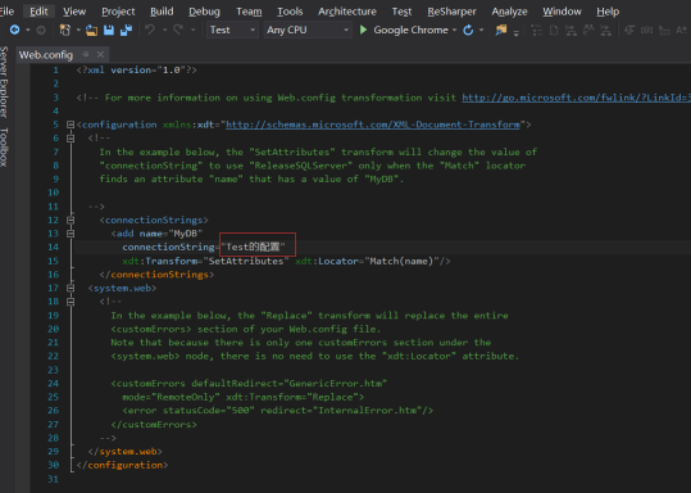Click the dimmed A-letter icon at the toolbar end
The image size is (692, 493).
681,30
